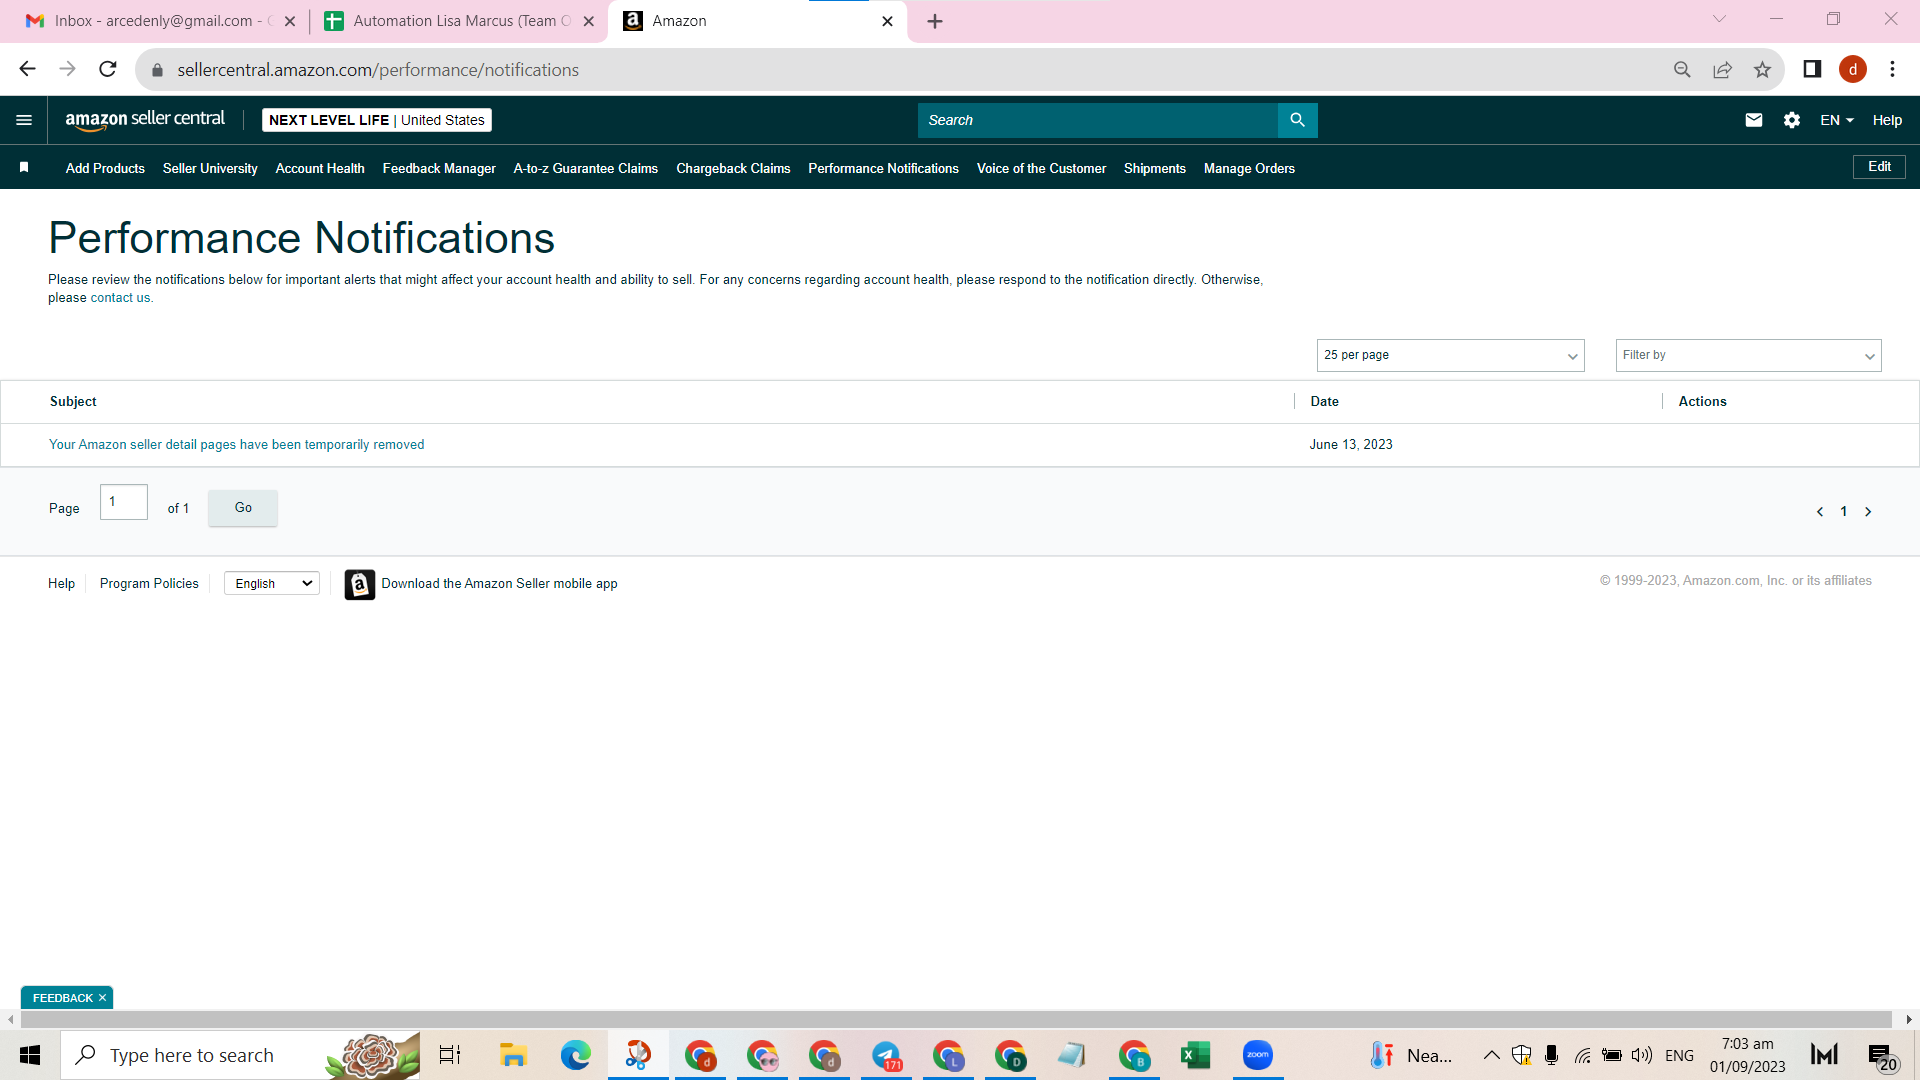1920x1080 pixels.
Task: Expand the Filter by dropdown
Action: pos(1748,355)
